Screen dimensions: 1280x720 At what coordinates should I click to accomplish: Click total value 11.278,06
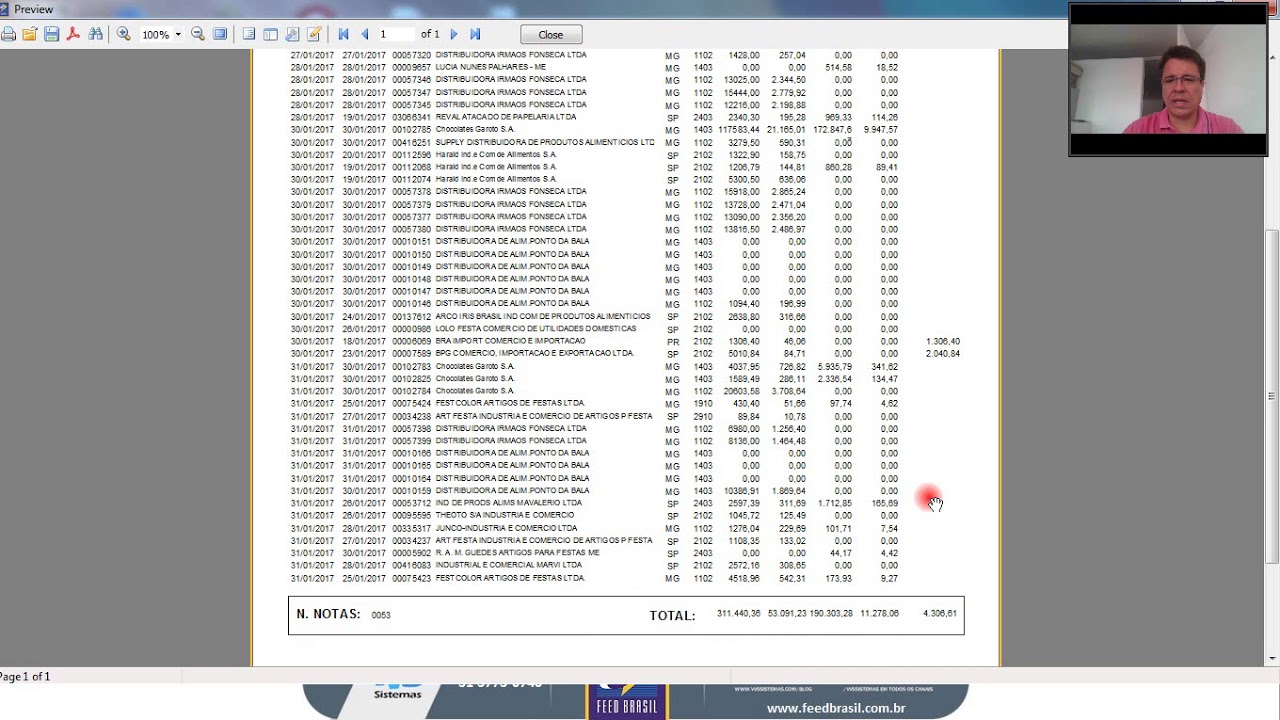[x=879, y=613]
